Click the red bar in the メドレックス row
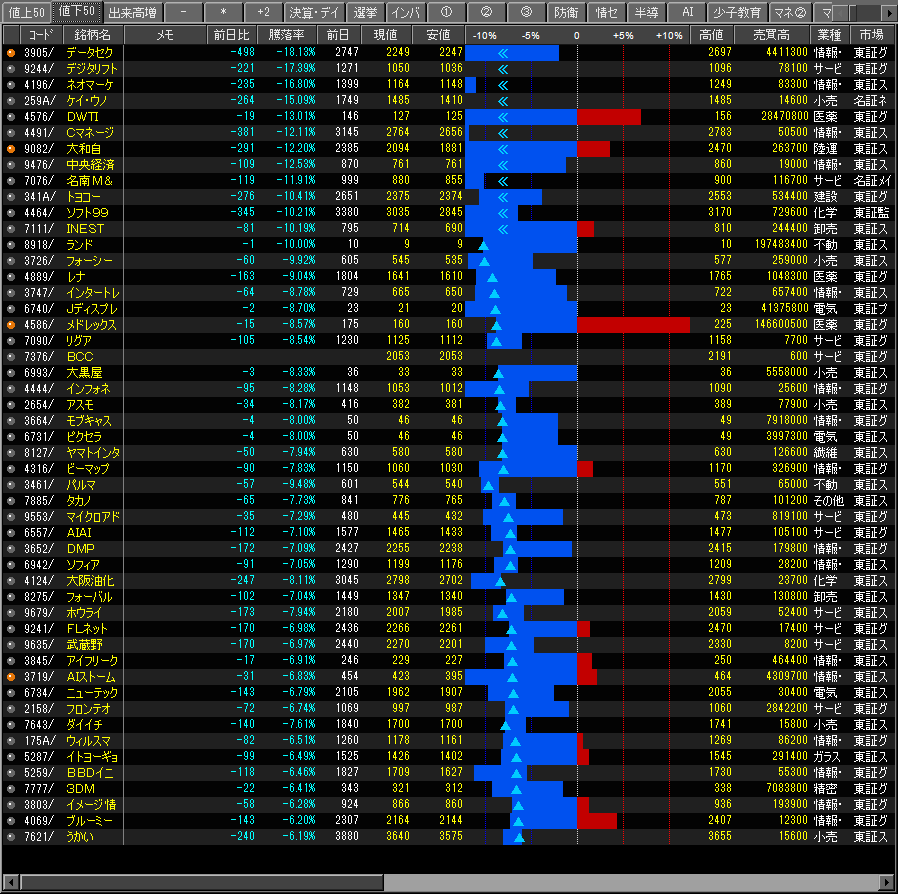The image size is (898, 894). pos(633,324)
